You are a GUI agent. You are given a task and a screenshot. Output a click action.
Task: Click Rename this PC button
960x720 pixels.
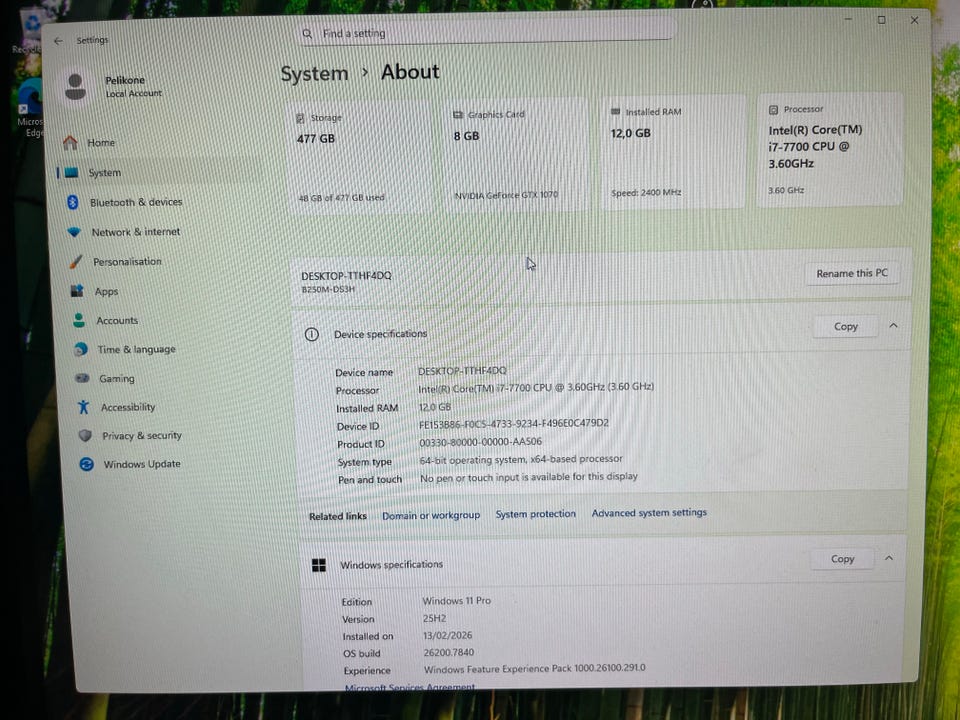pos(852,273)
